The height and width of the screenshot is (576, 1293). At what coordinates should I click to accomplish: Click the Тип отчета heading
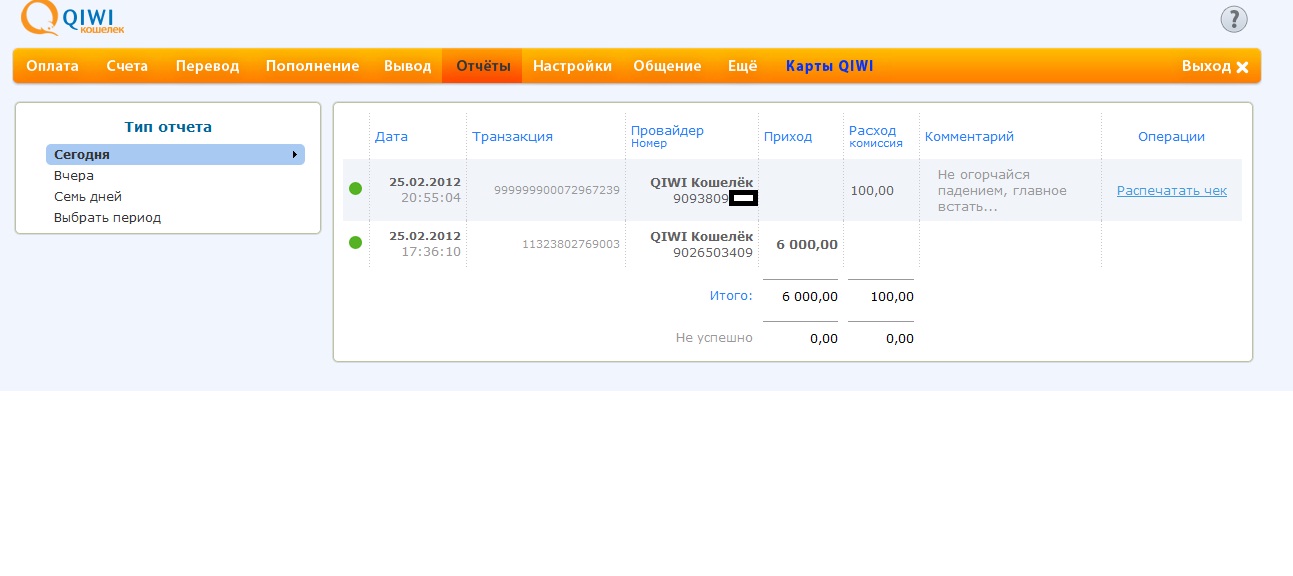pos(168,127)
